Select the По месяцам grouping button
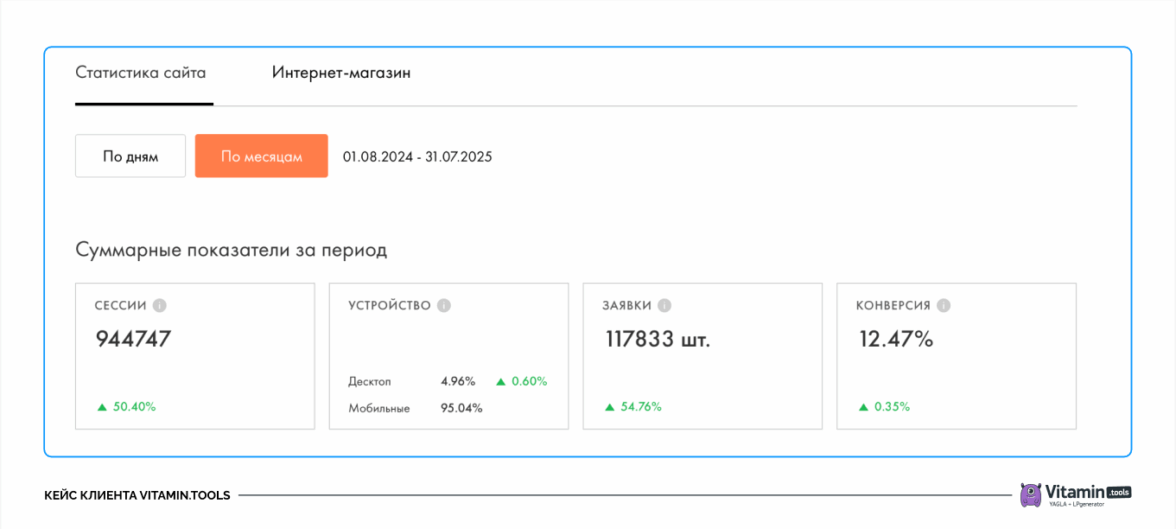 pos(261,156)
